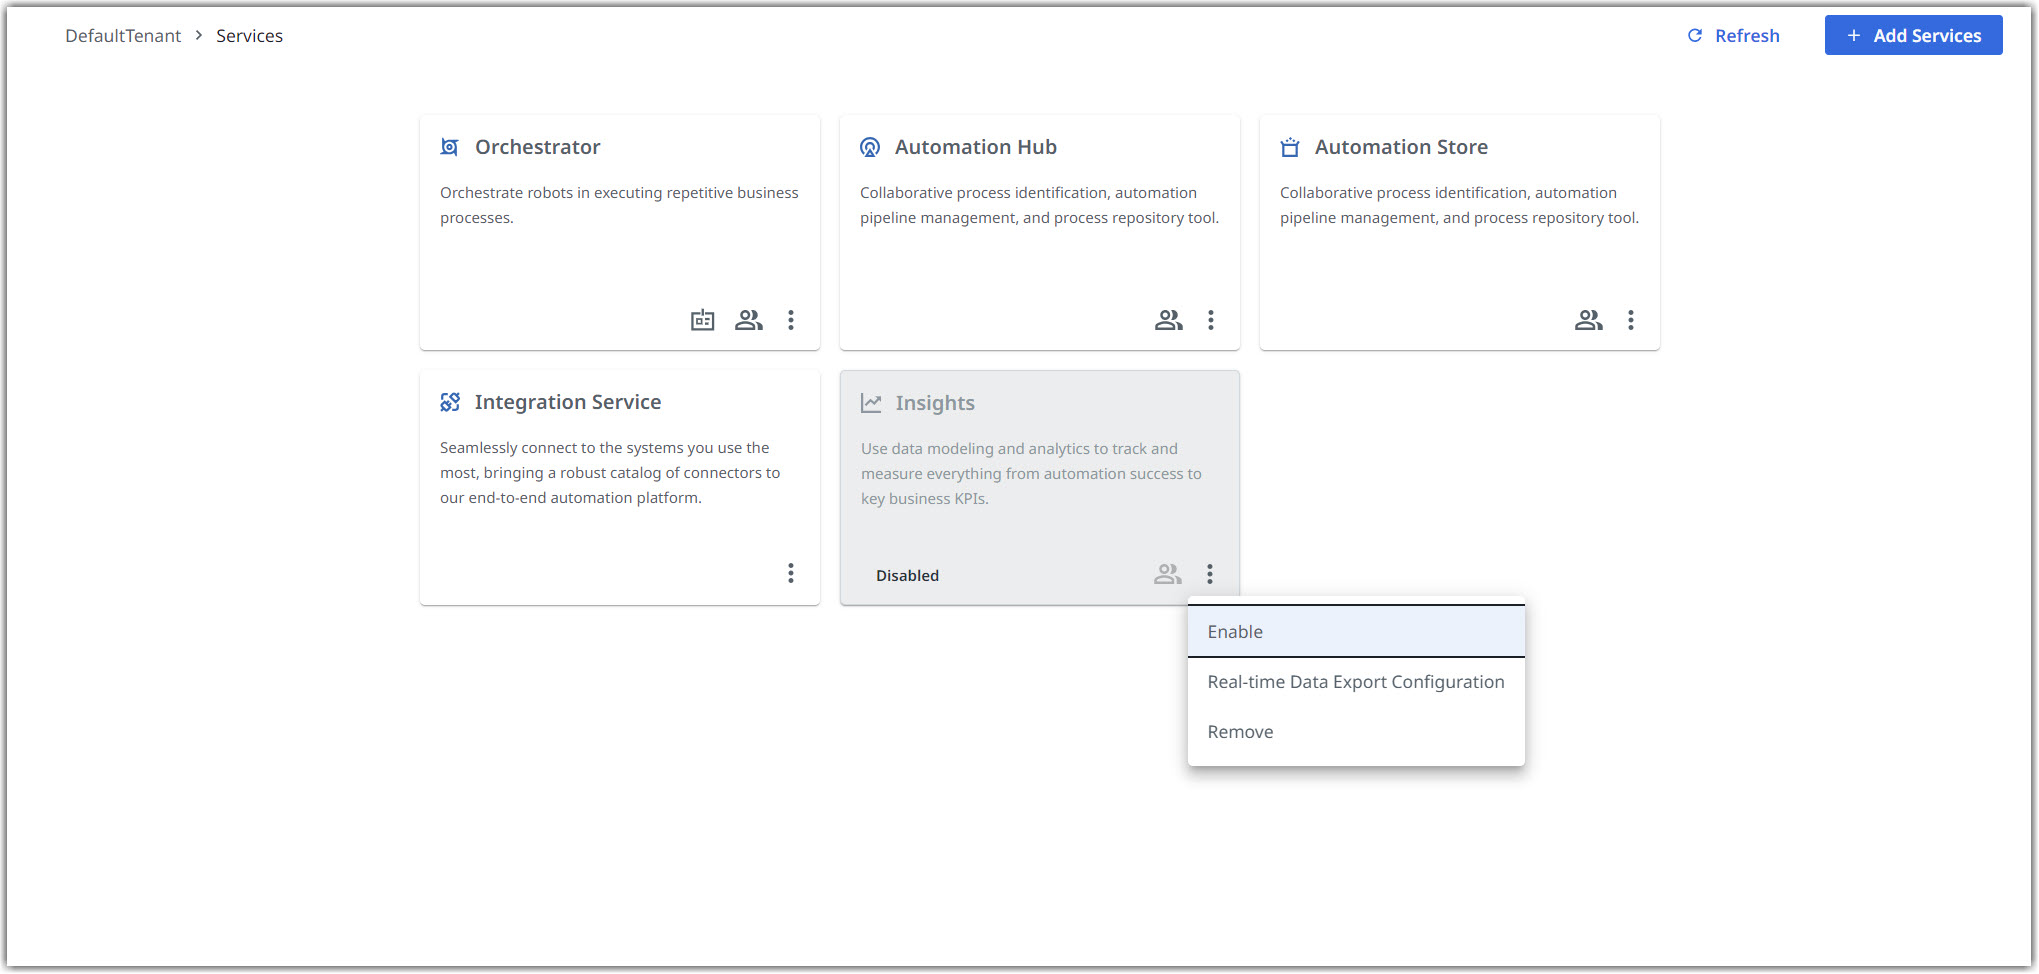Open the three-dot menu on Integration Service card
Screen dimensions: 2039x974
(x=791, y=572)
